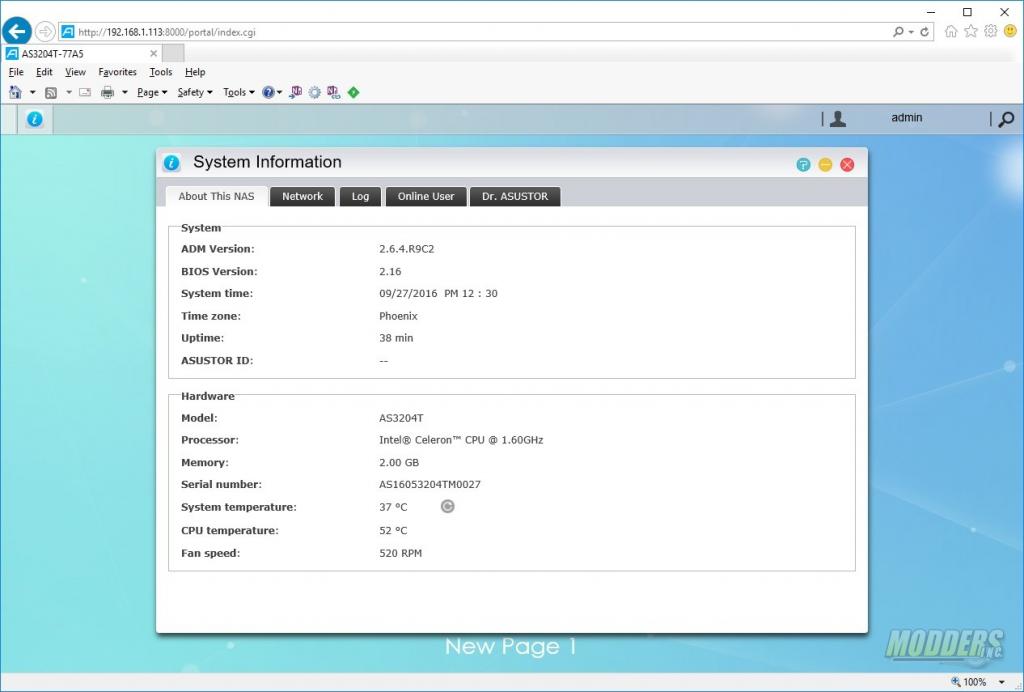Close the AS3204T-77A5 browser tab

tap(154, 53)
